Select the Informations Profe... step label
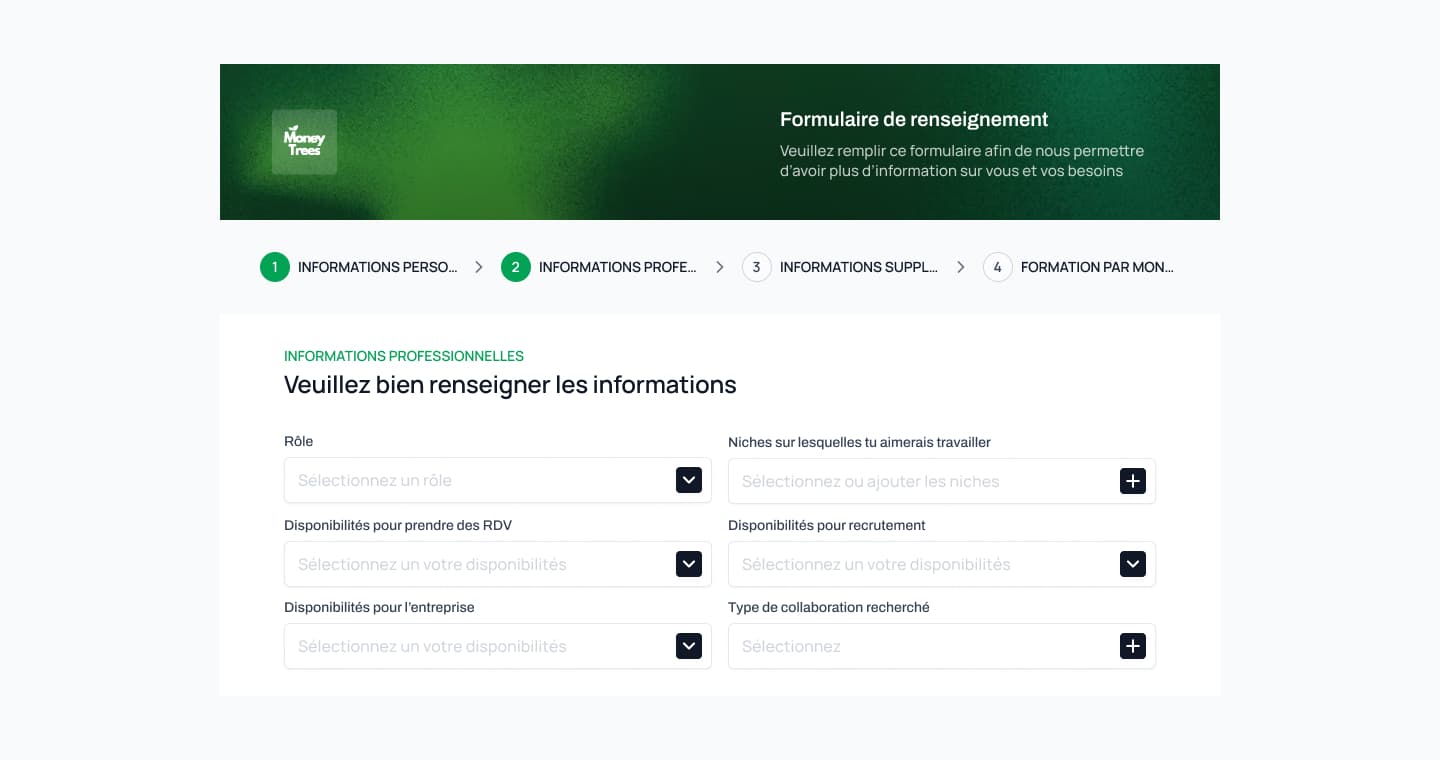1440x760 pixels. pos(617,267)
